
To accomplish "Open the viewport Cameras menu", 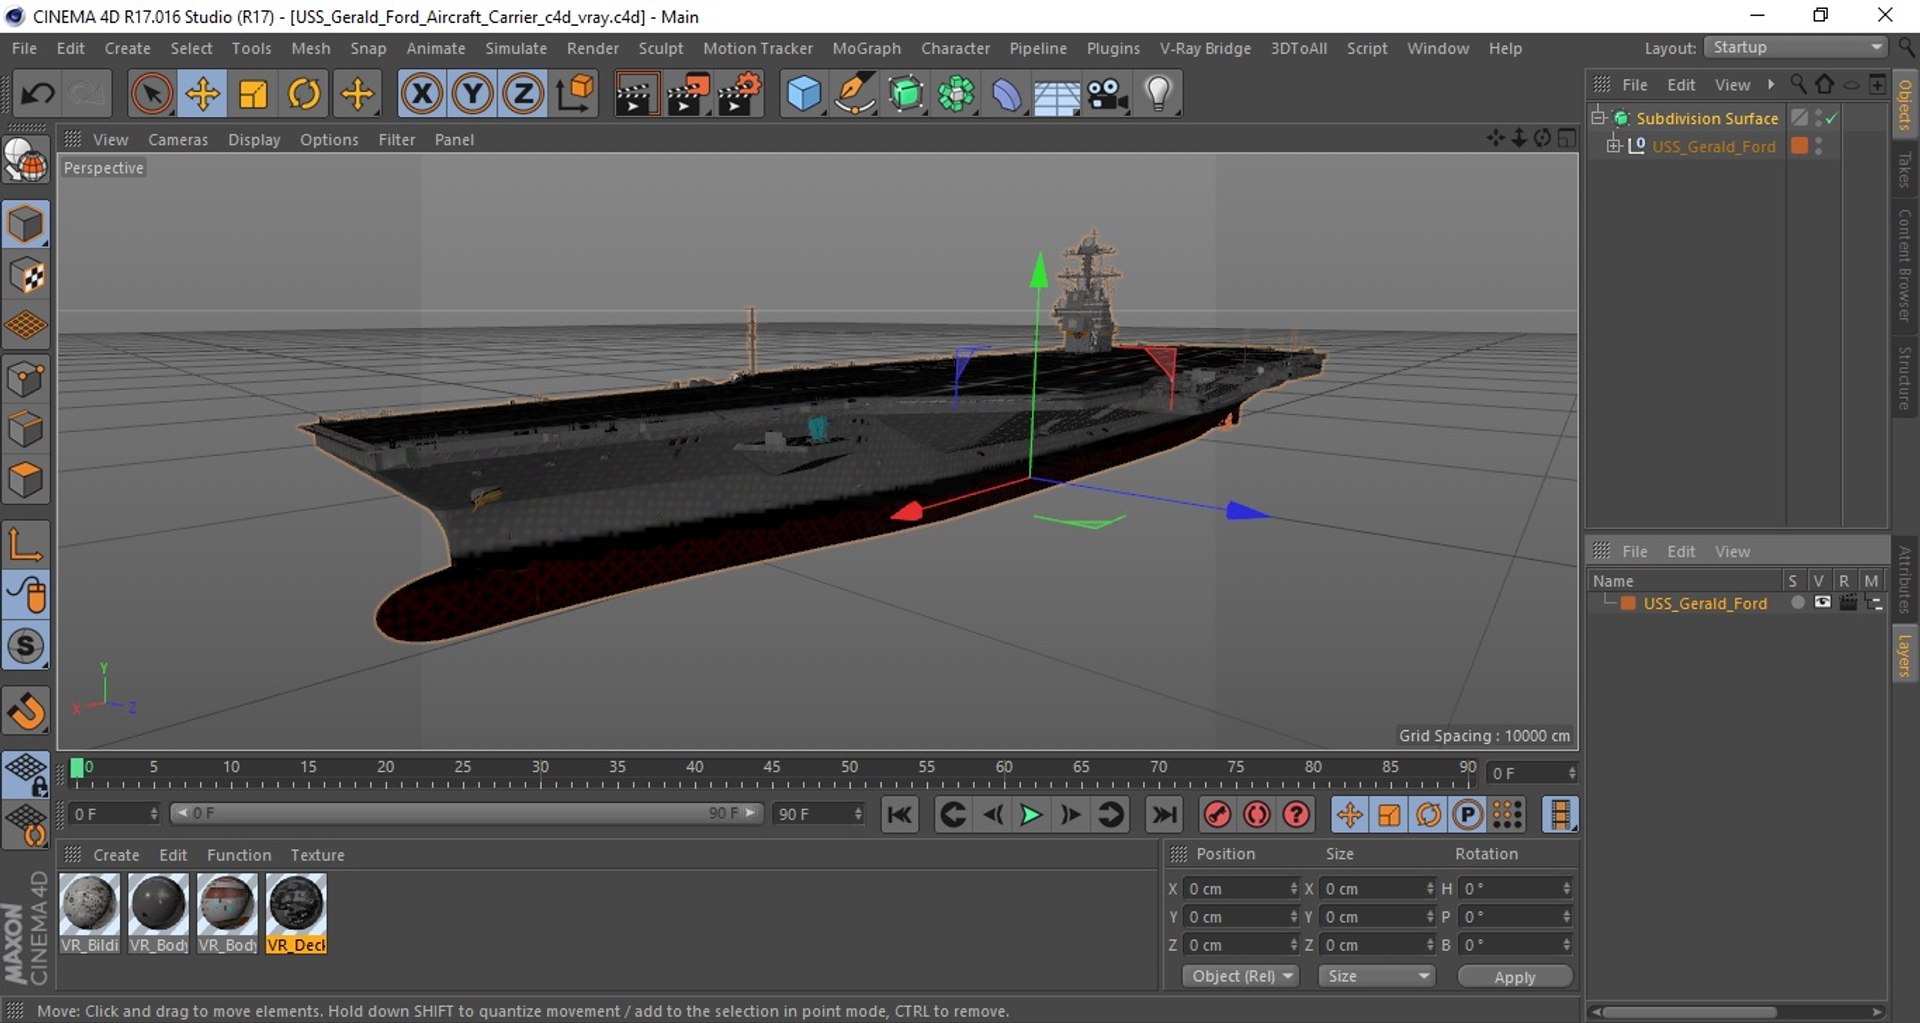I will (178, 140).
